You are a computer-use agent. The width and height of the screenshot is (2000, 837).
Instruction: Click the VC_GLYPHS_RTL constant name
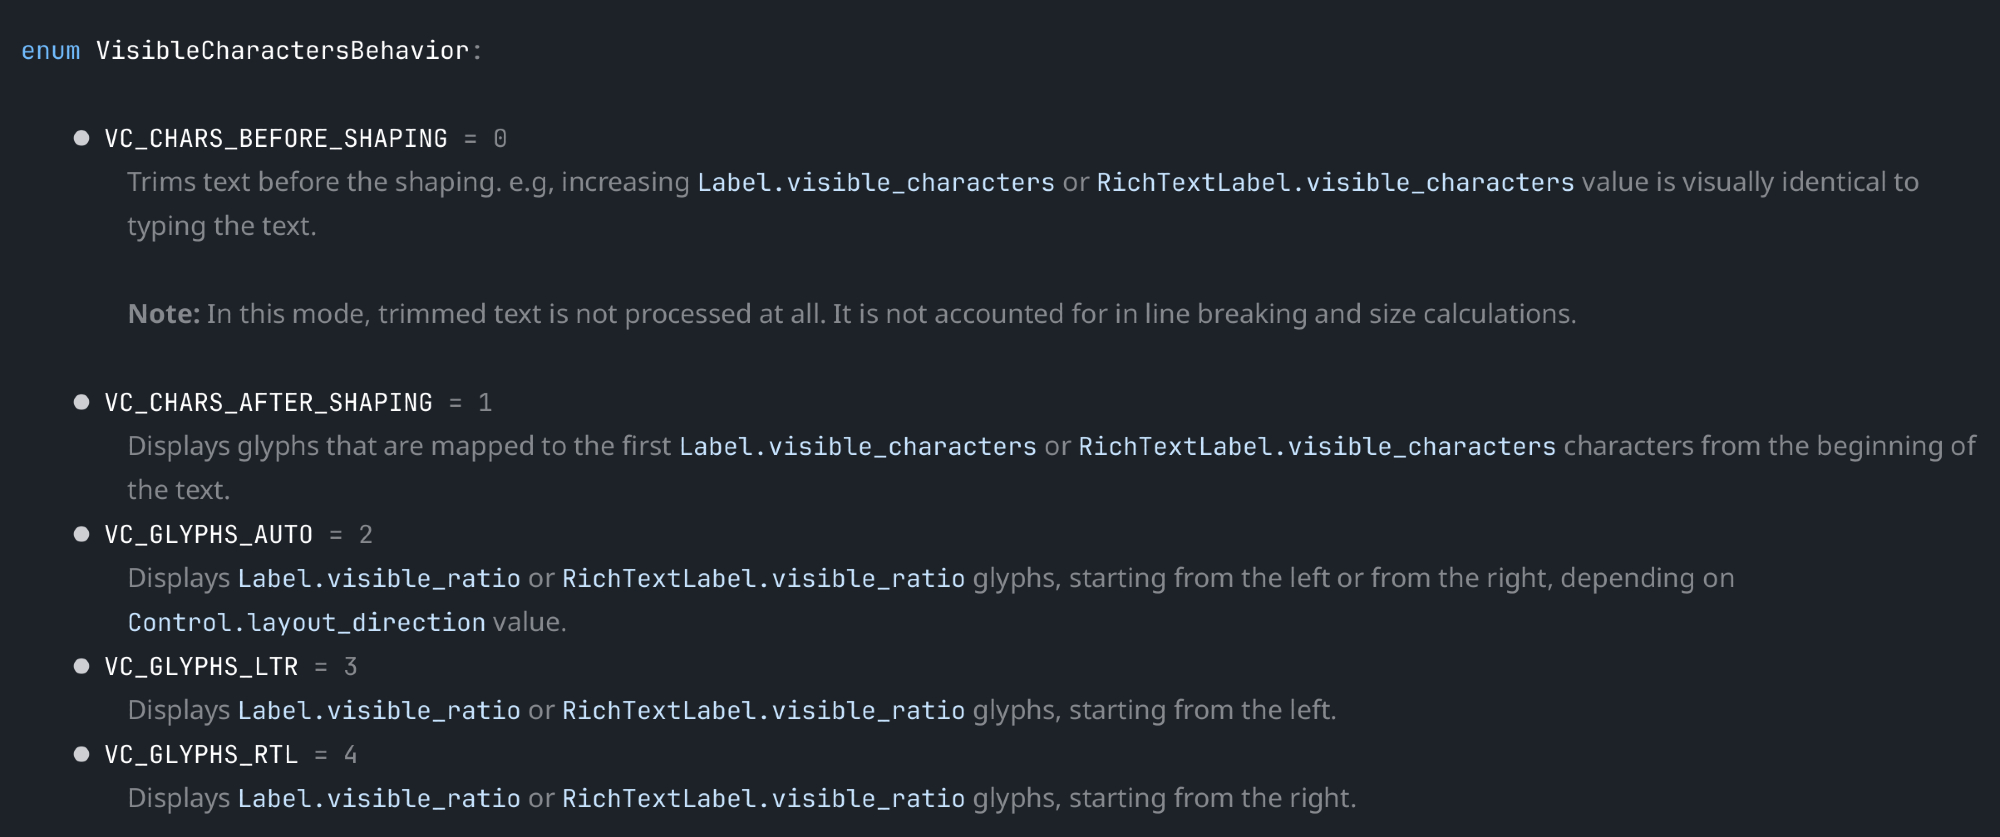(x=201, y=755)
